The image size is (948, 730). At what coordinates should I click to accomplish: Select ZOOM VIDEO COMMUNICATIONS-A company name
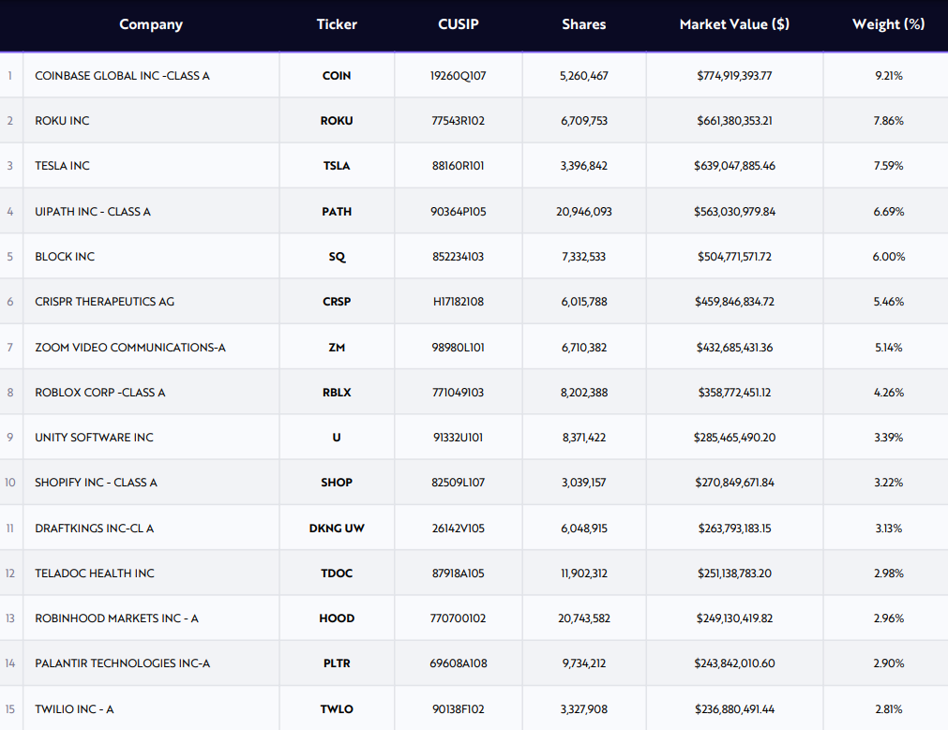coord(130,348)
